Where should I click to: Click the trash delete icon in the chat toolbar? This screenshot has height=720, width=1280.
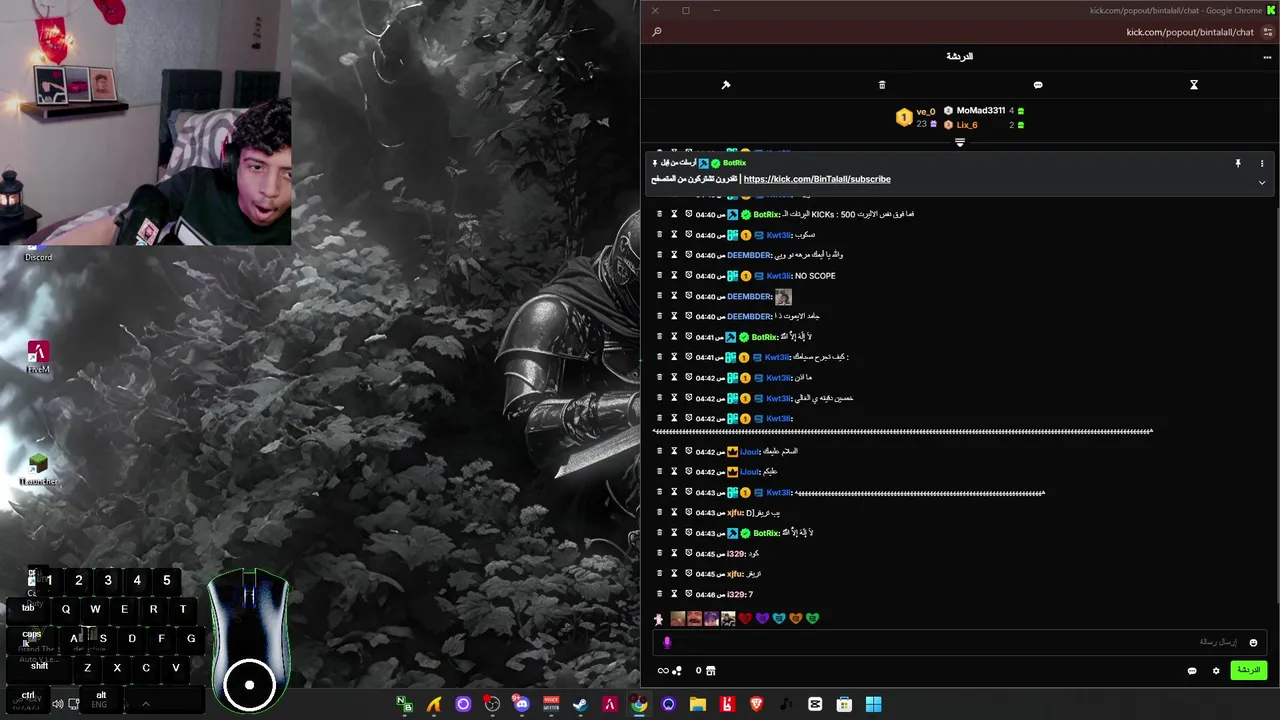click(882, 85)
